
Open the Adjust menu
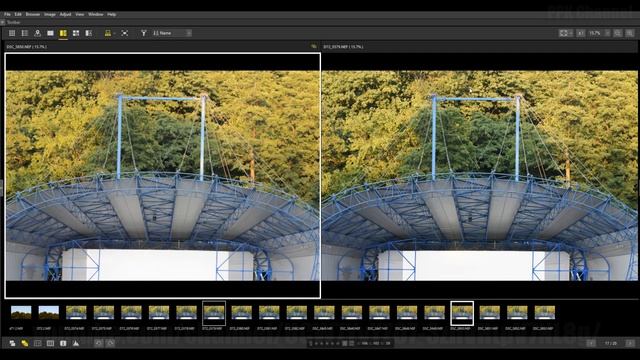pos(65,14)
